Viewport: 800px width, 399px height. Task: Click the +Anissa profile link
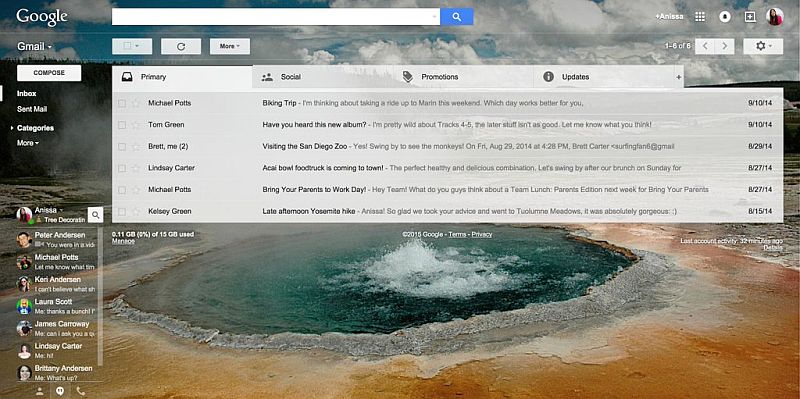coord(669,17)
